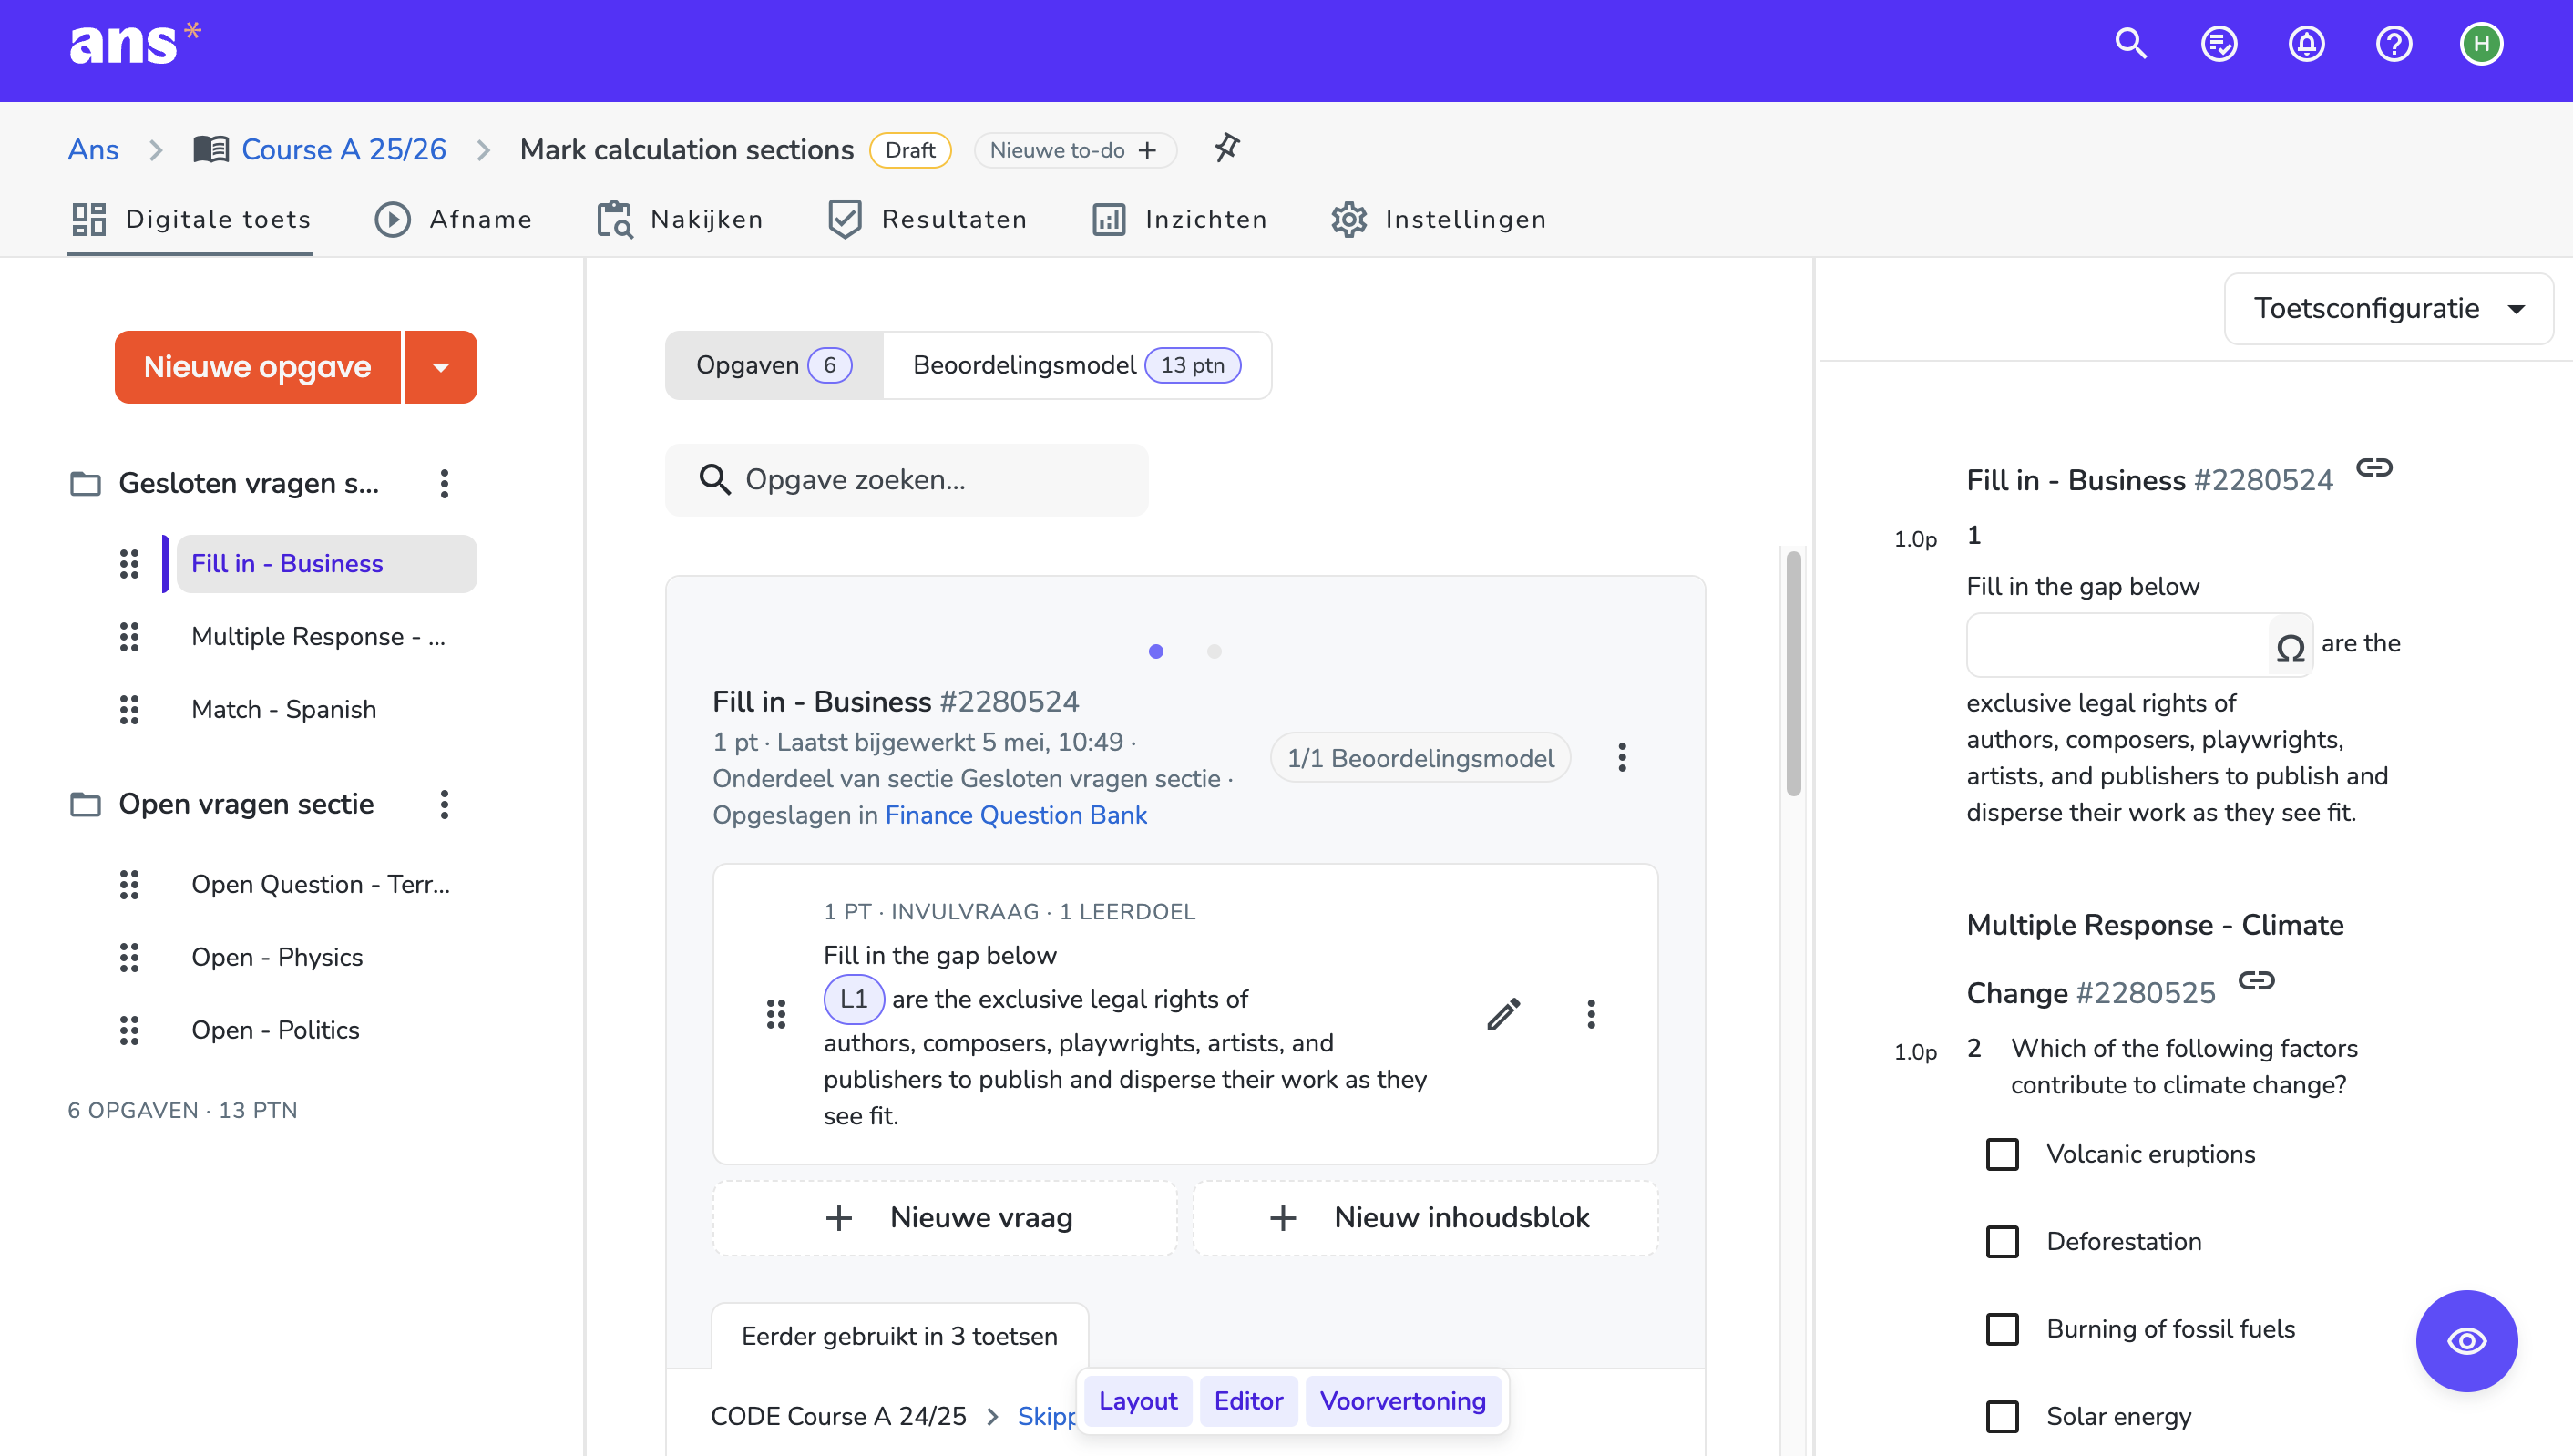The image size is (2573, 1456).
Task: Open Eerder gebruikt in 3 toetsen tab
Action: coord(899,1336)
